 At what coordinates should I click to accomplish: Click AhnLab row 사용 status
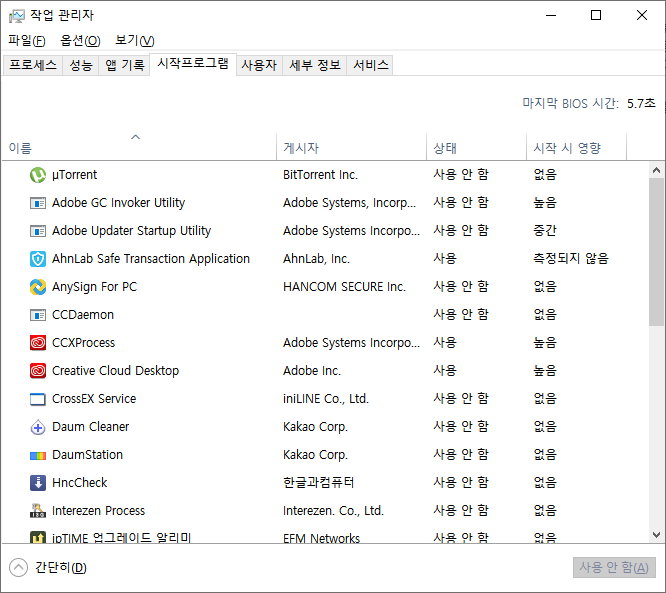pos(445,259)
